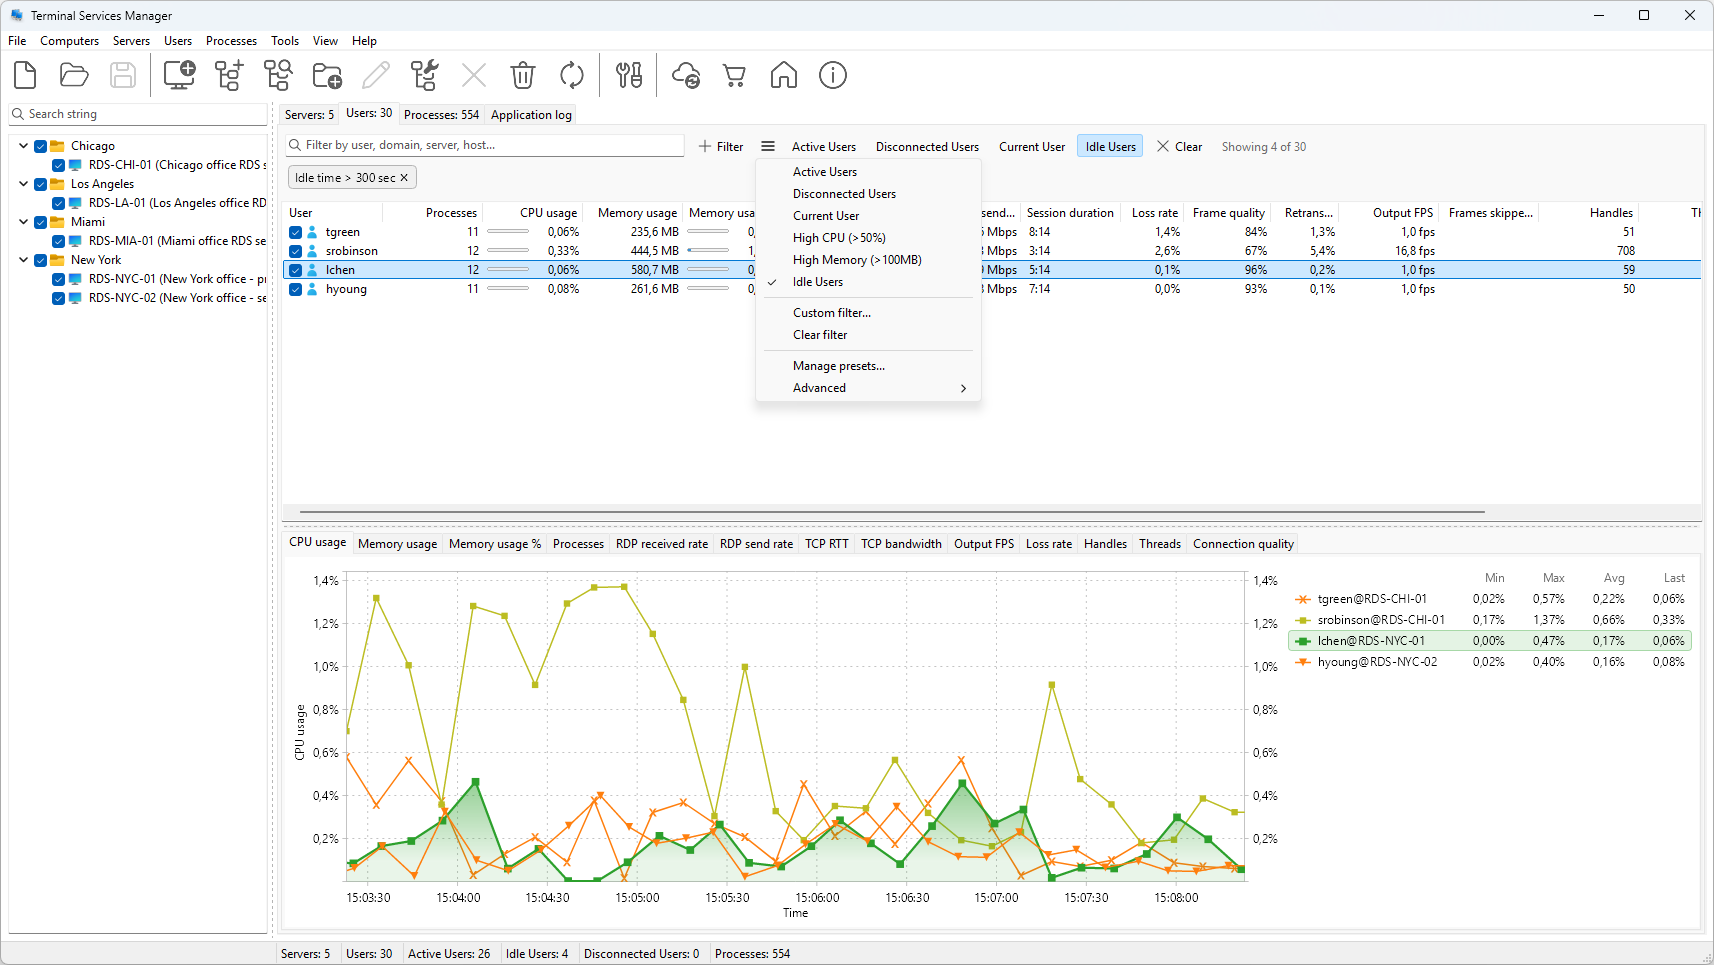This screenshot has width=1714, height=965.
Task: Click the Add computer toolbar icon
Action: click(x=180, y=75)
